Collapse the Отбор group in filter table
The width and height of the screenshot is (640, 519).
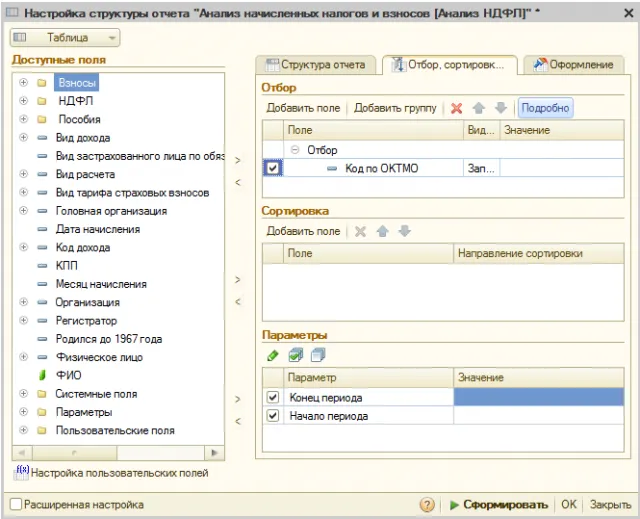pyautogui.click(x=295, y=150)
